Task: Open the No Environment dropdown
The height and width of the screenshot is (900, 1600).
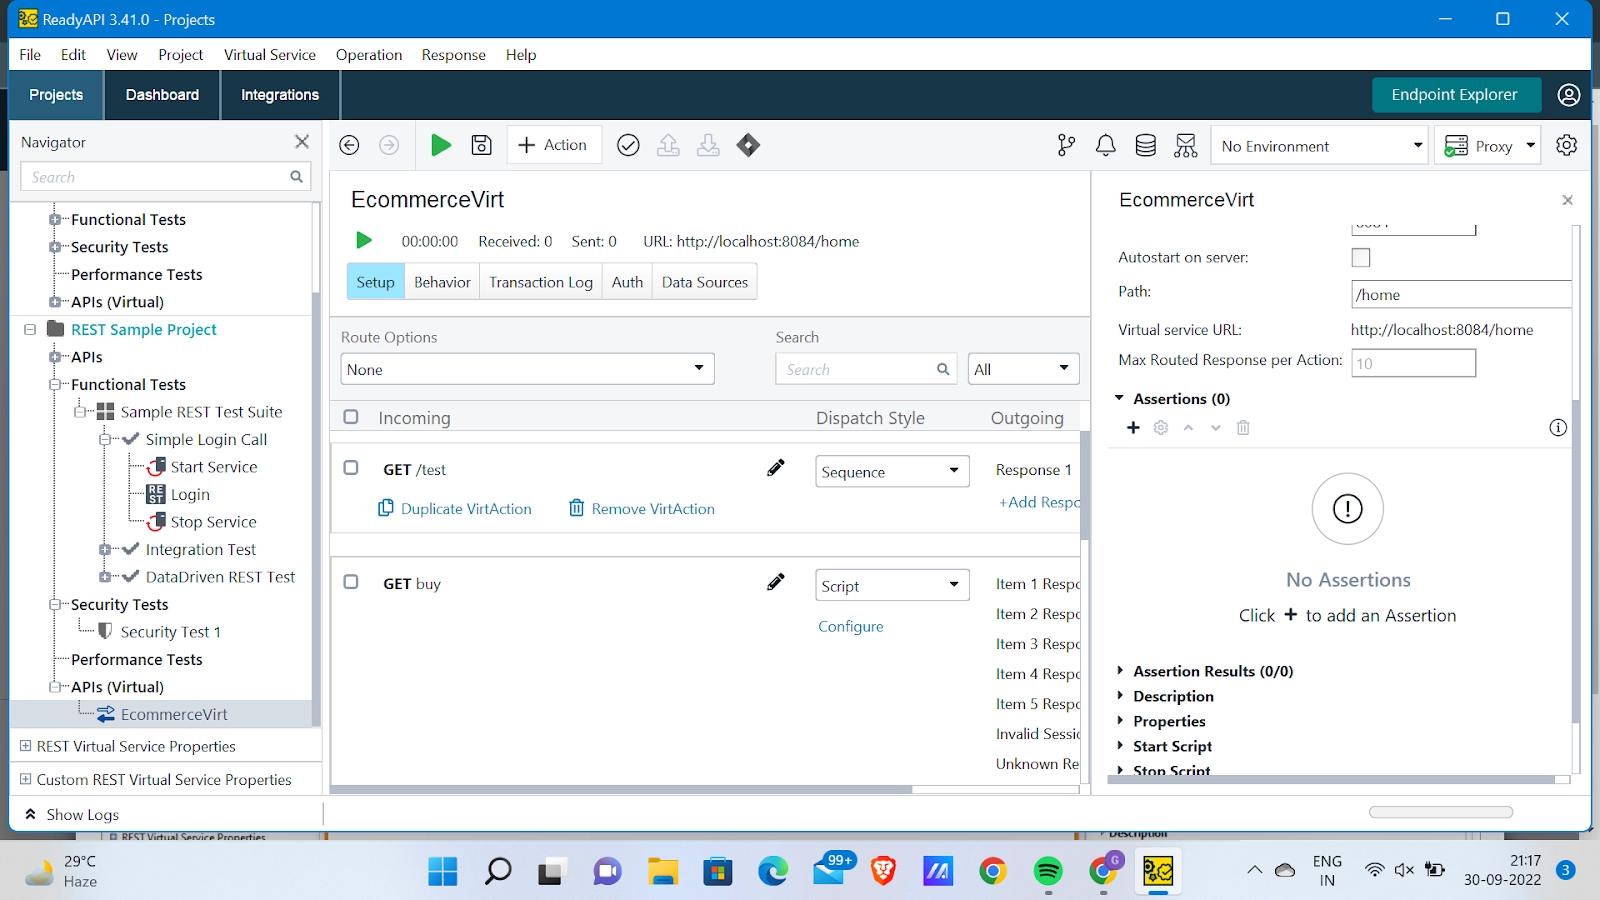Action: coord(1320,146)
